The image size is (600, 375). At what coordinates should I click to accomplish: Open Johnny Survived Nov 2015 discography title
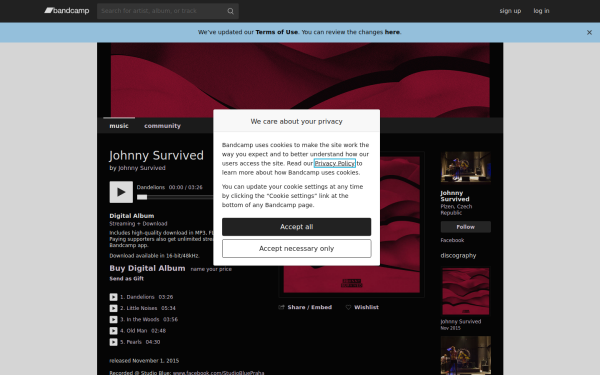click(461, 322)
